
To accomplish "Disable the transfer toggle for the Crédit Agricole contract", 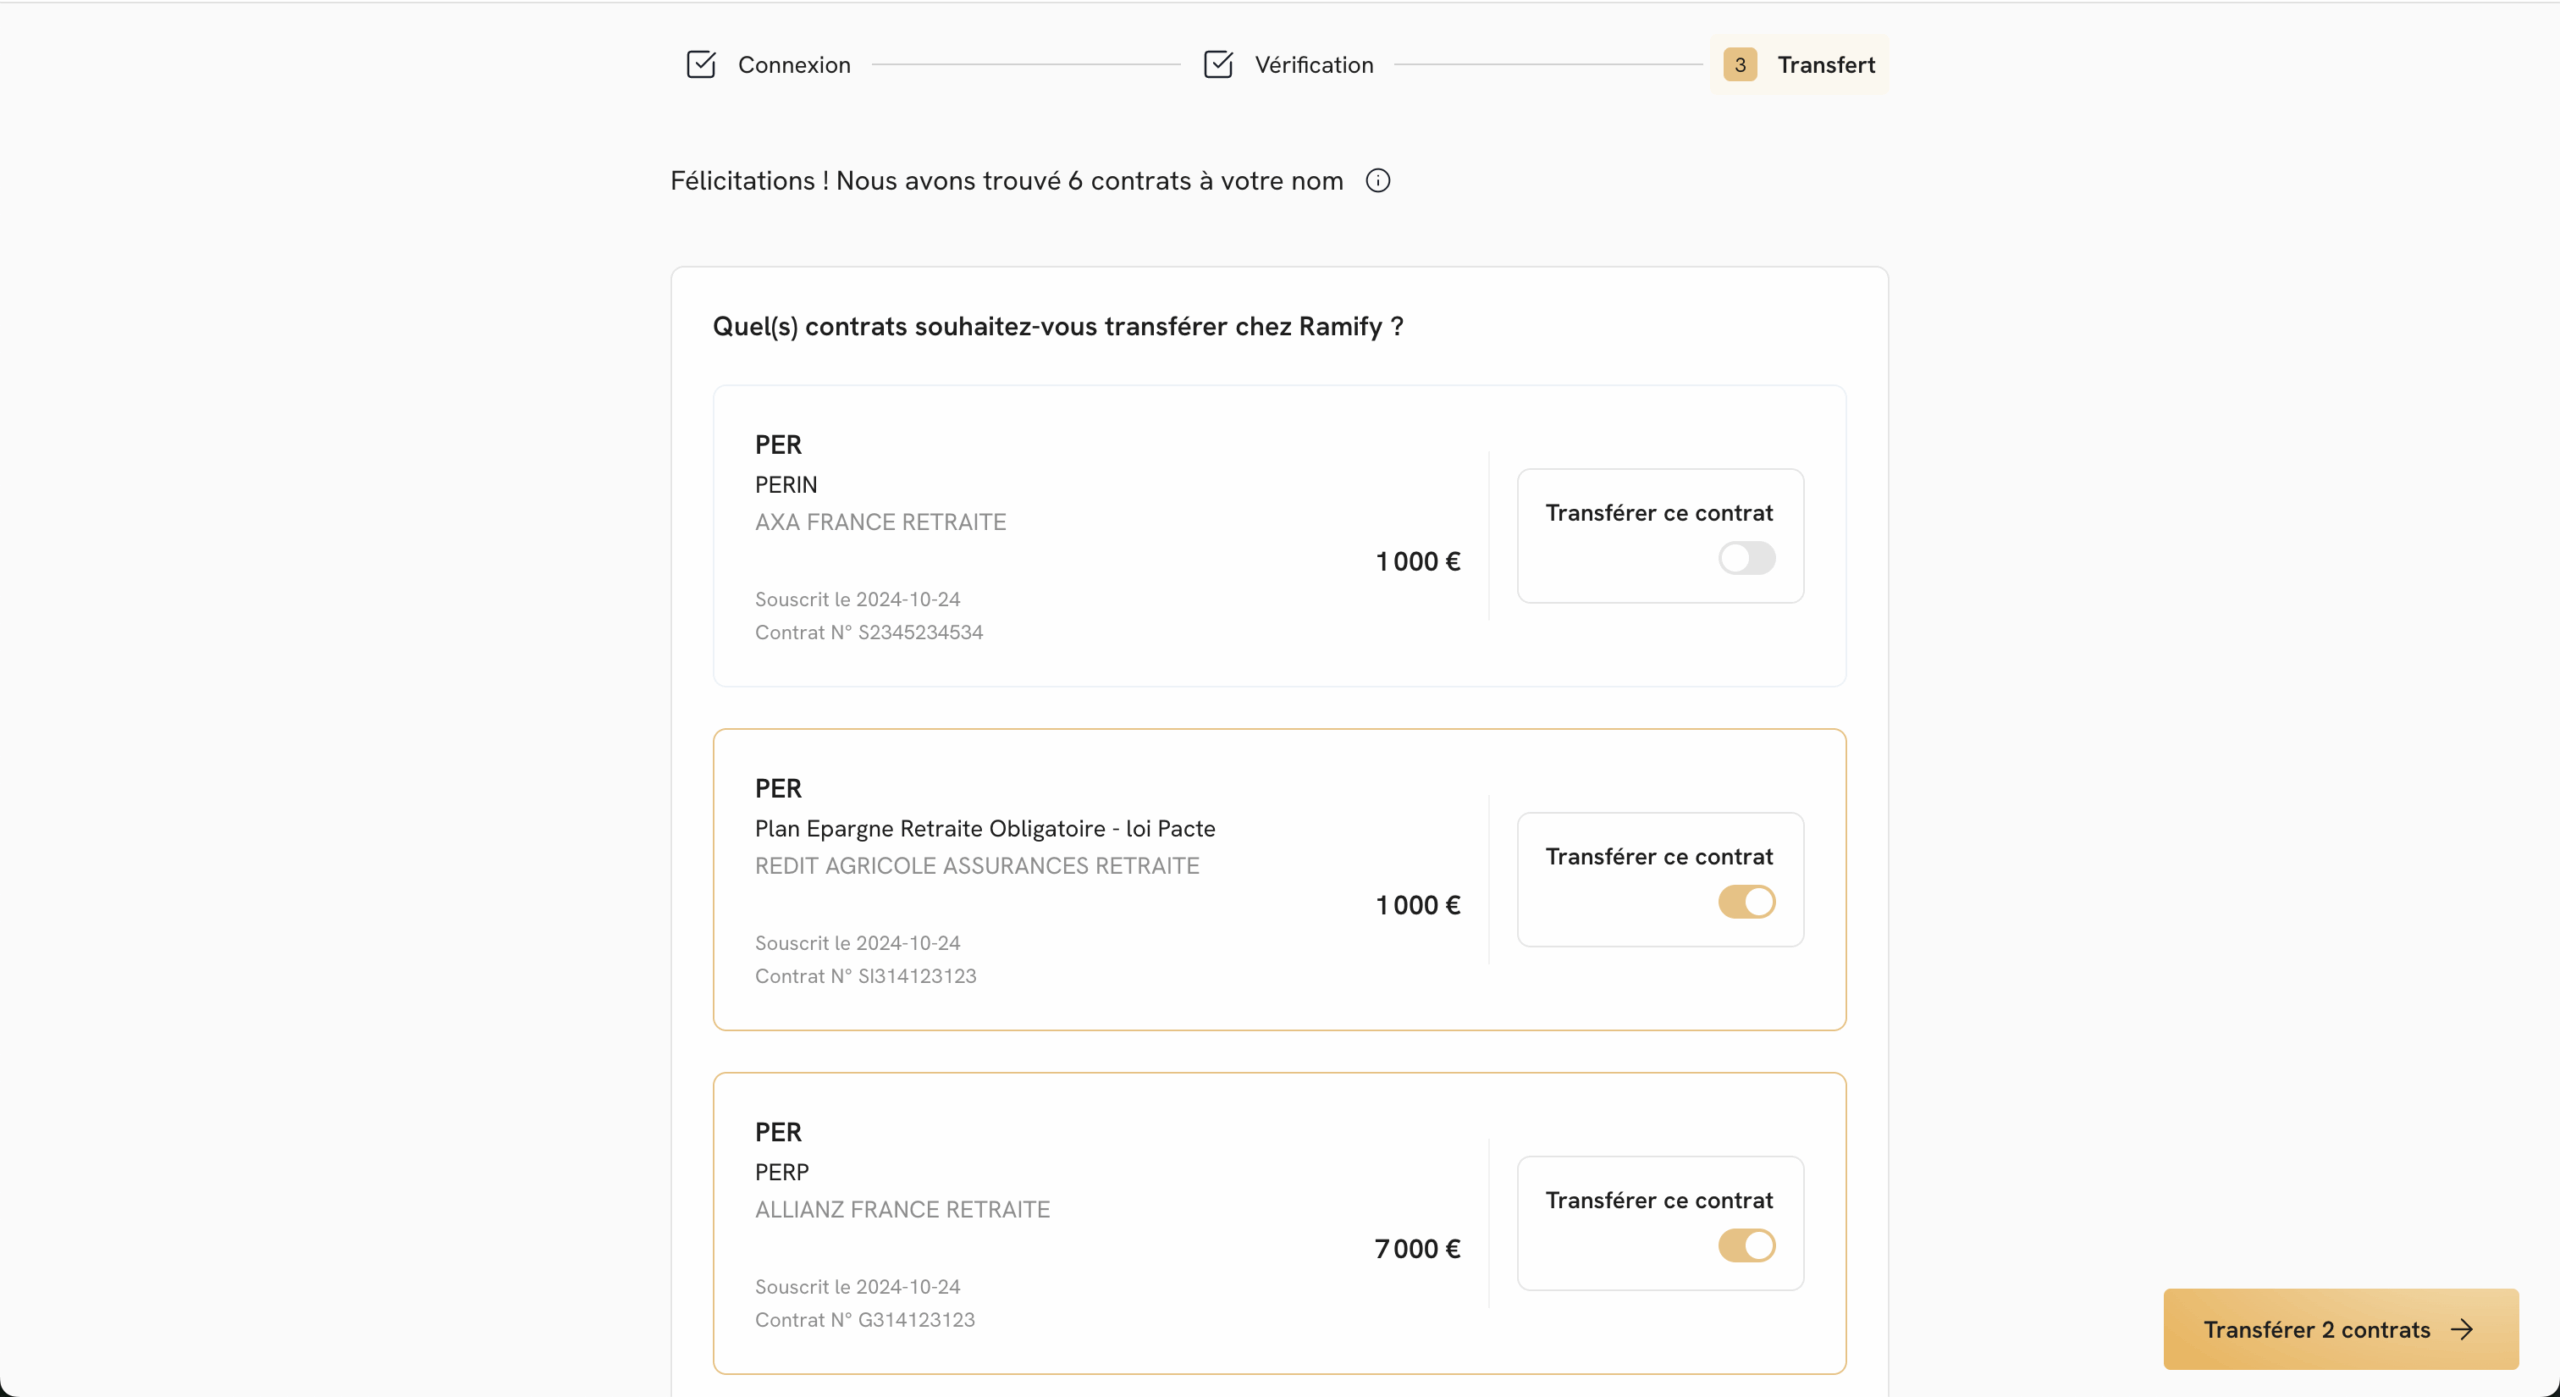I will tap(1746, 902).
